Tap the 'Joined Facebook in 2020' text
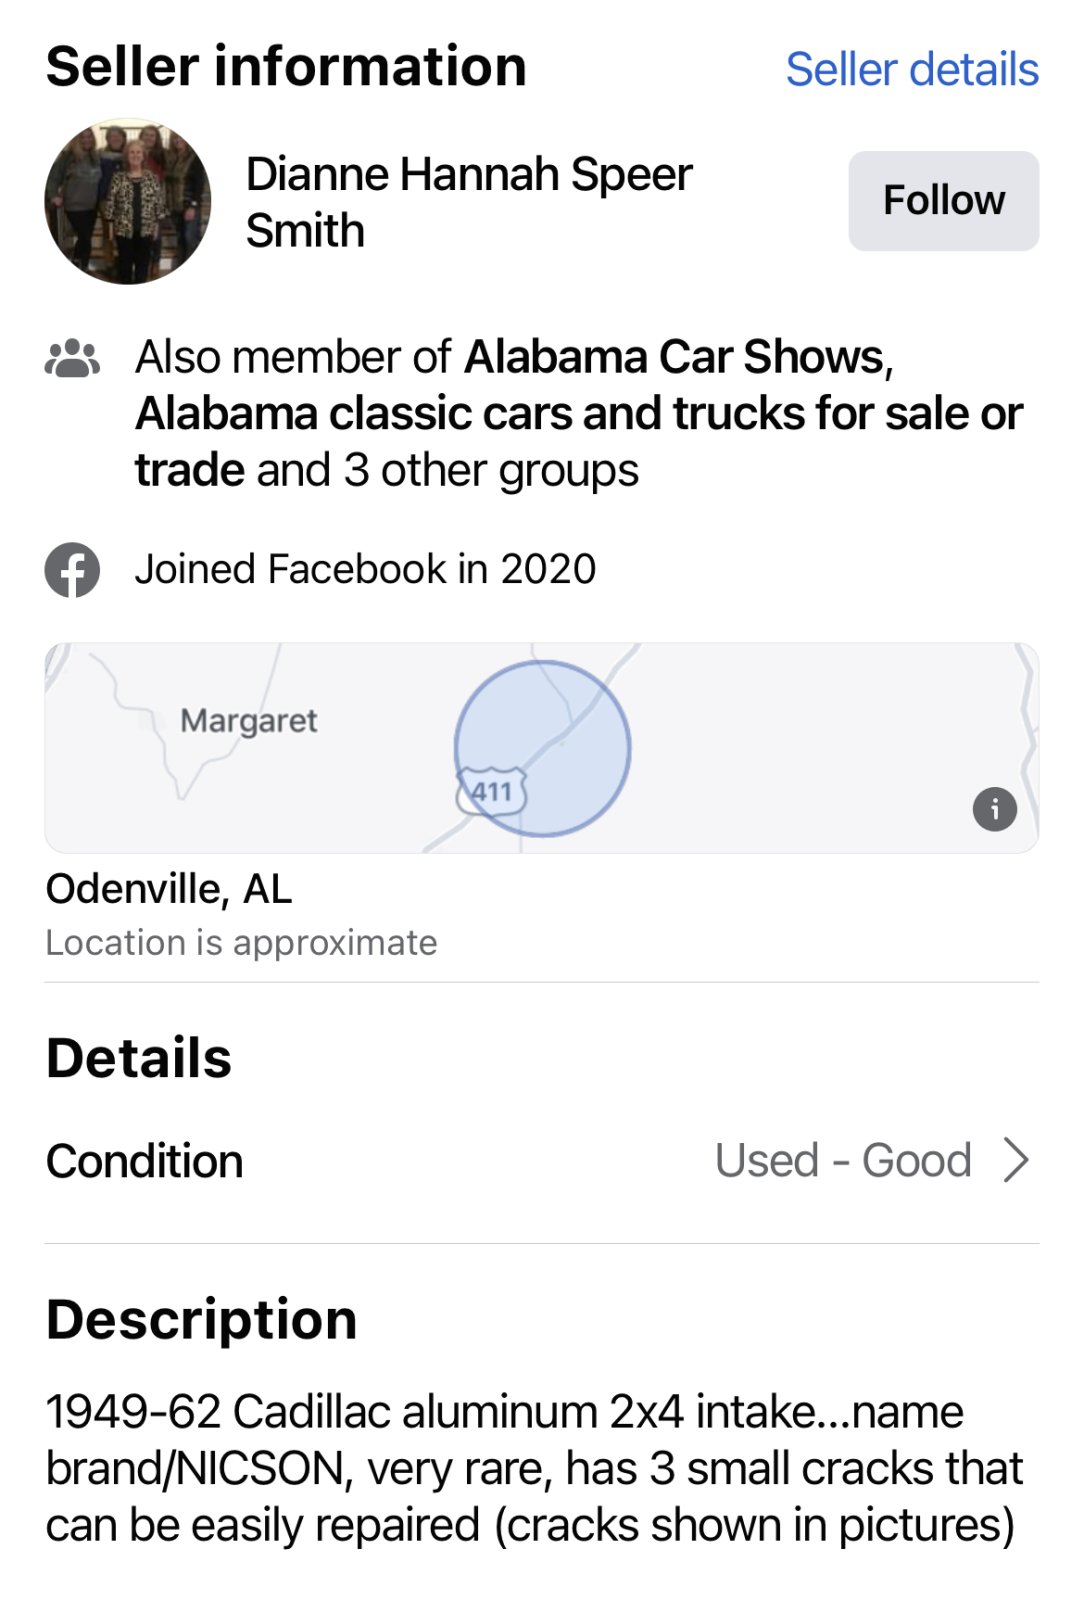The height and width of the screenshot is (1600, 1084). (365, 570)
